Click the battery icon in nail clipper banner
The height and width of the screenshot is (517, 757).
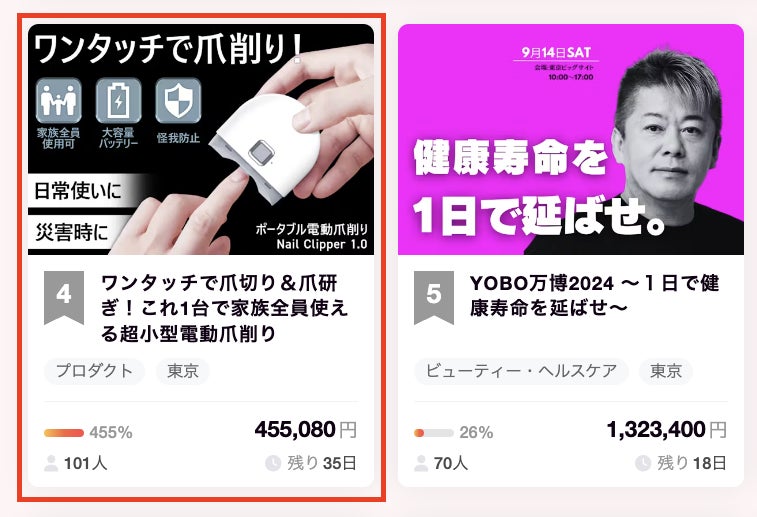[118, 100]
